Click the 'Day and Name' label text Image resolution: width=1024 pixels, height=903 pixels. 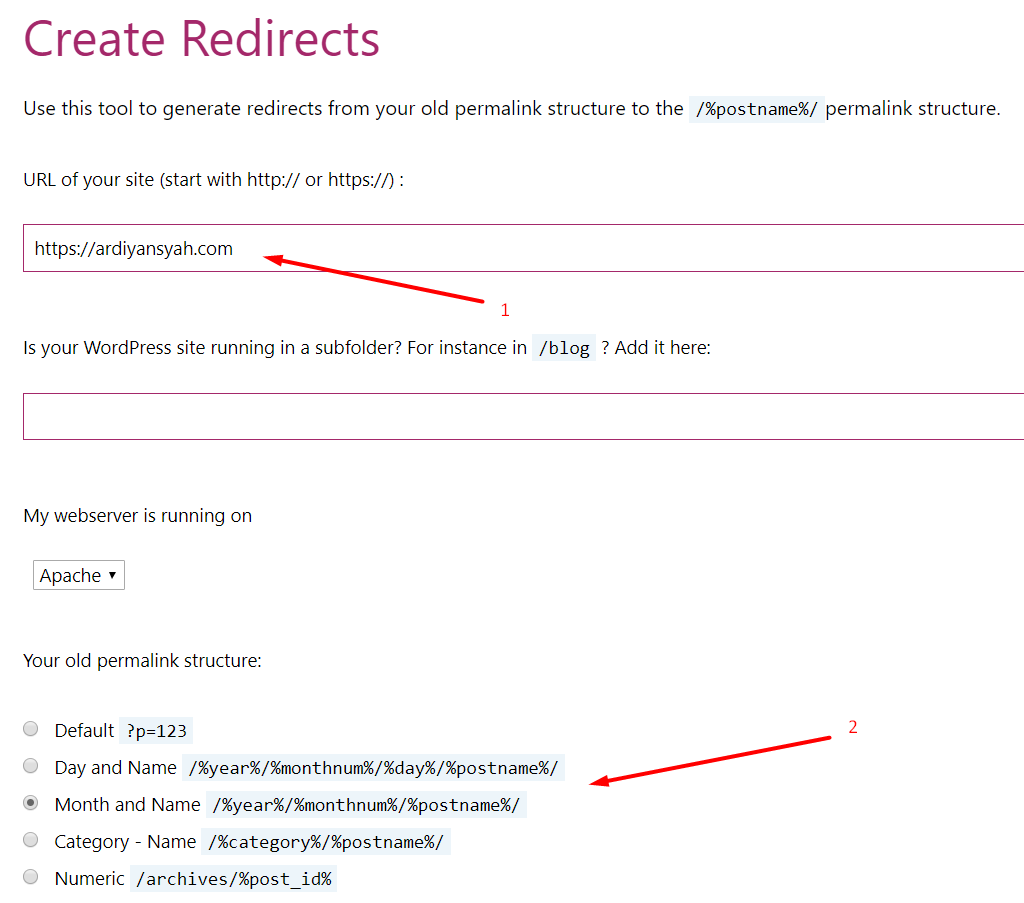point(116,768)
